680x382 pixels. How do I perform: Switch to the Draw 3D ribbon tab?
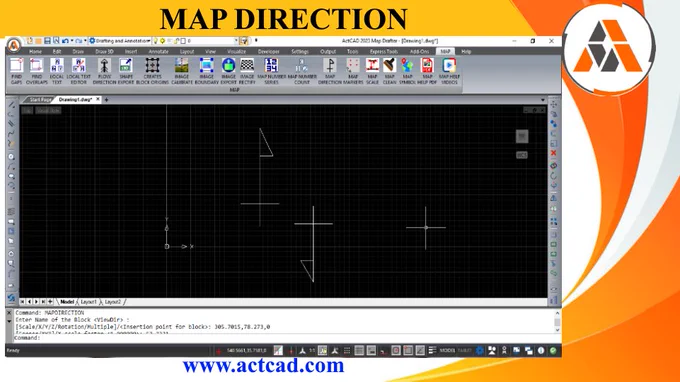click(104, 52)
